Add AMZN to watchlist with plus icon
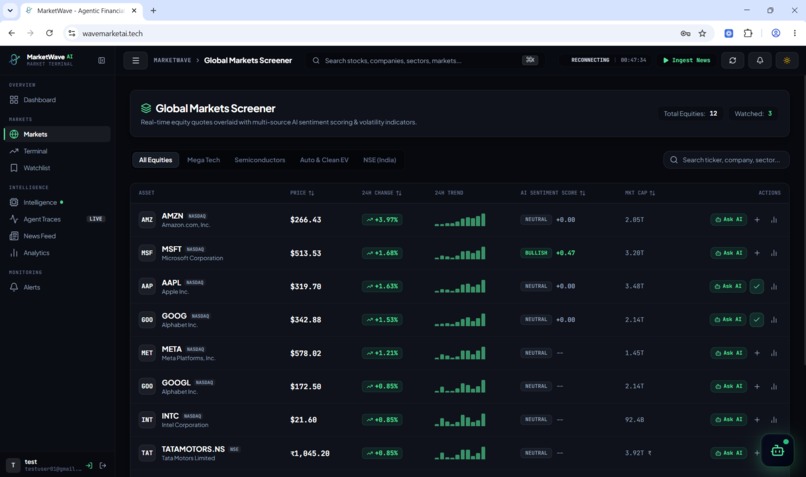 pyautogui.click(x=757, y=219)
